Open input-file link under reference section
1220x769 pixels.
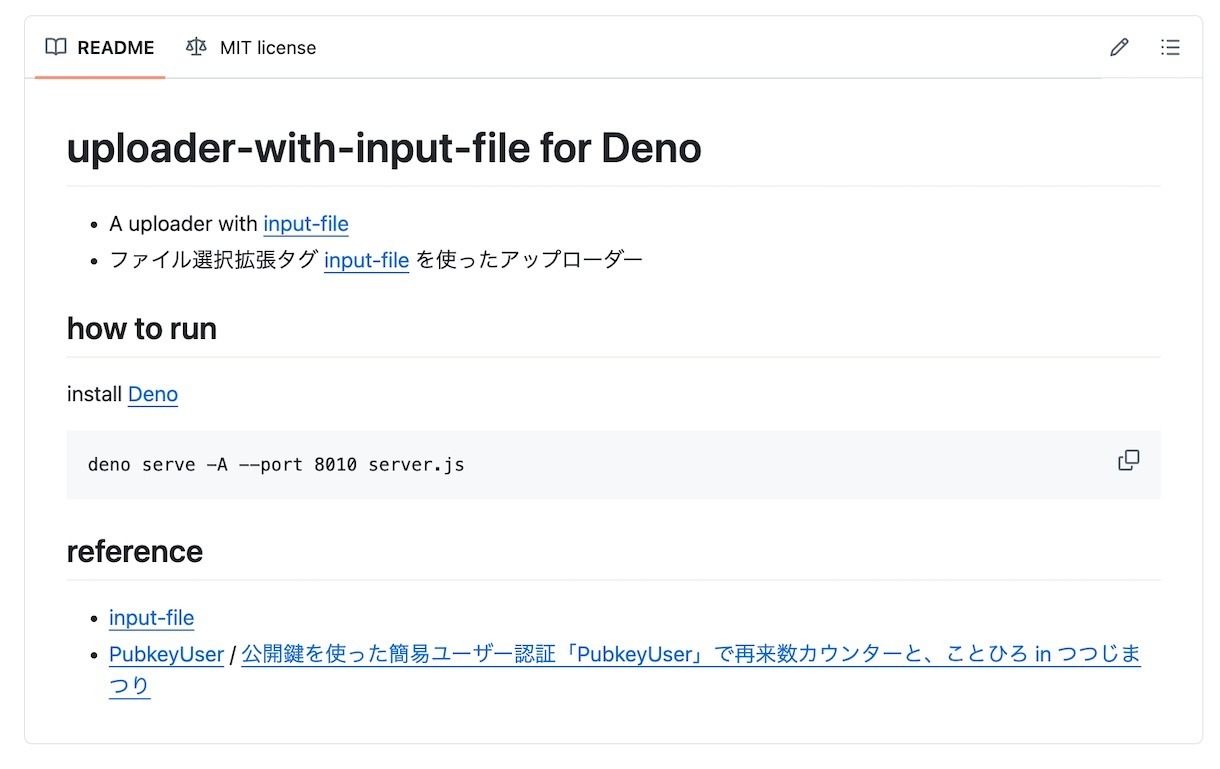coord(151,618)
